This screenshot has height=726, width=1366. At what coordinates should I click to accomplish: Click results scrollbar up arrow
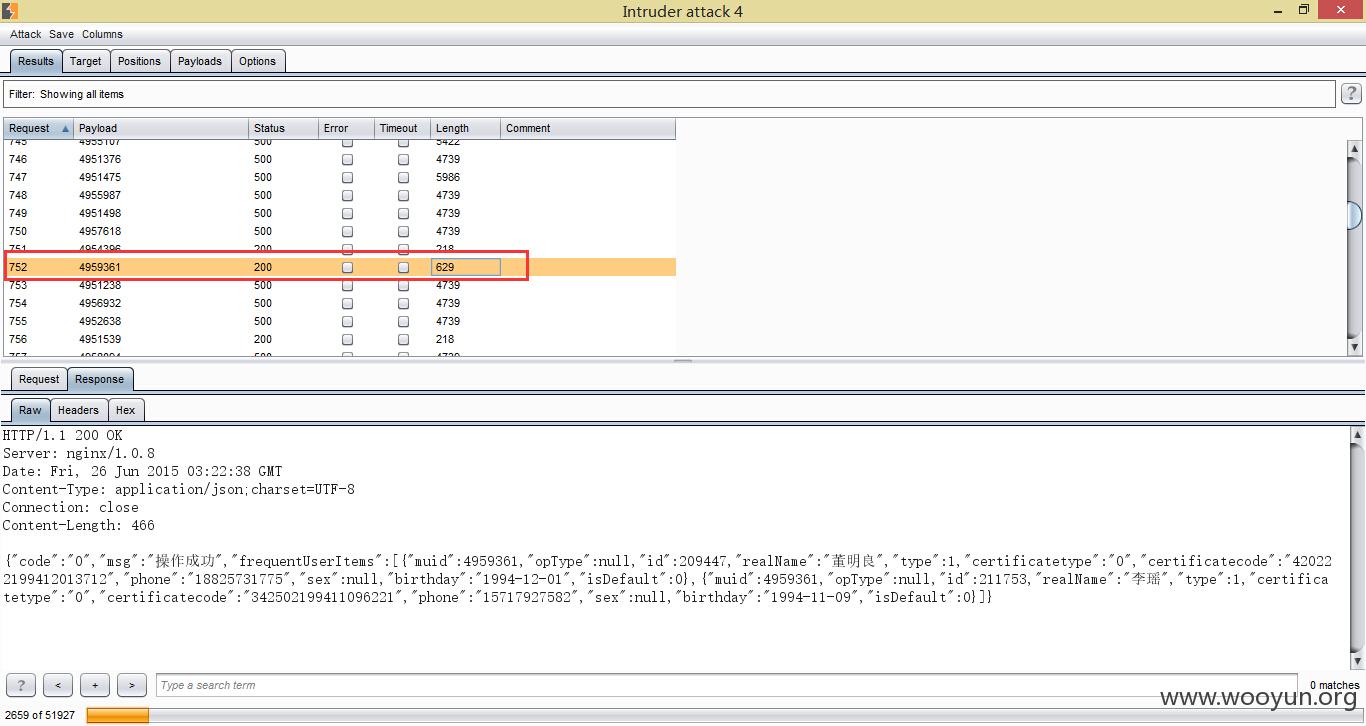(x=1355, y=150)
